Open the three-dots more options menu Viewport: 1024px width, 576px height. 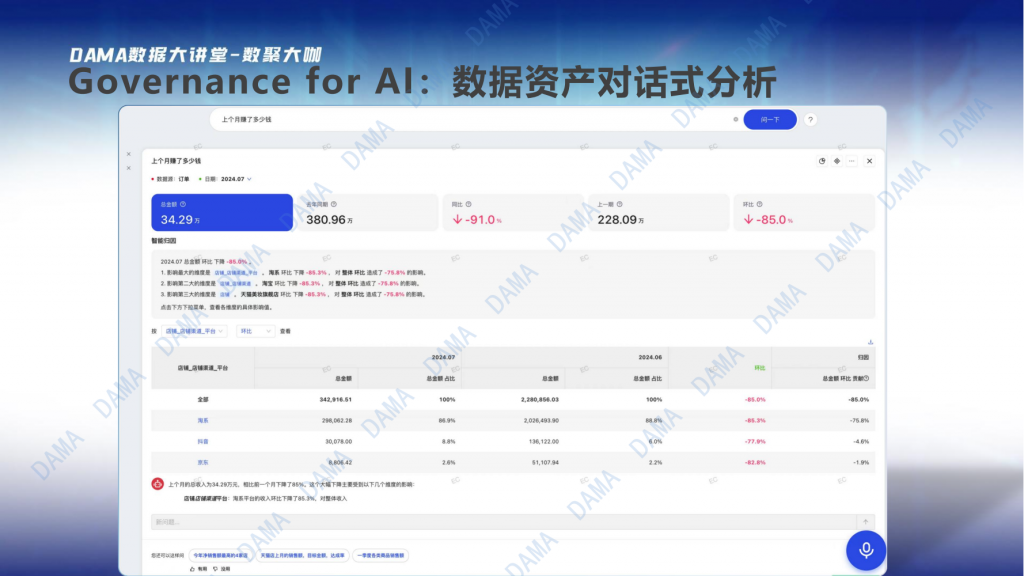pyautogui.click(x=852, y=161)
